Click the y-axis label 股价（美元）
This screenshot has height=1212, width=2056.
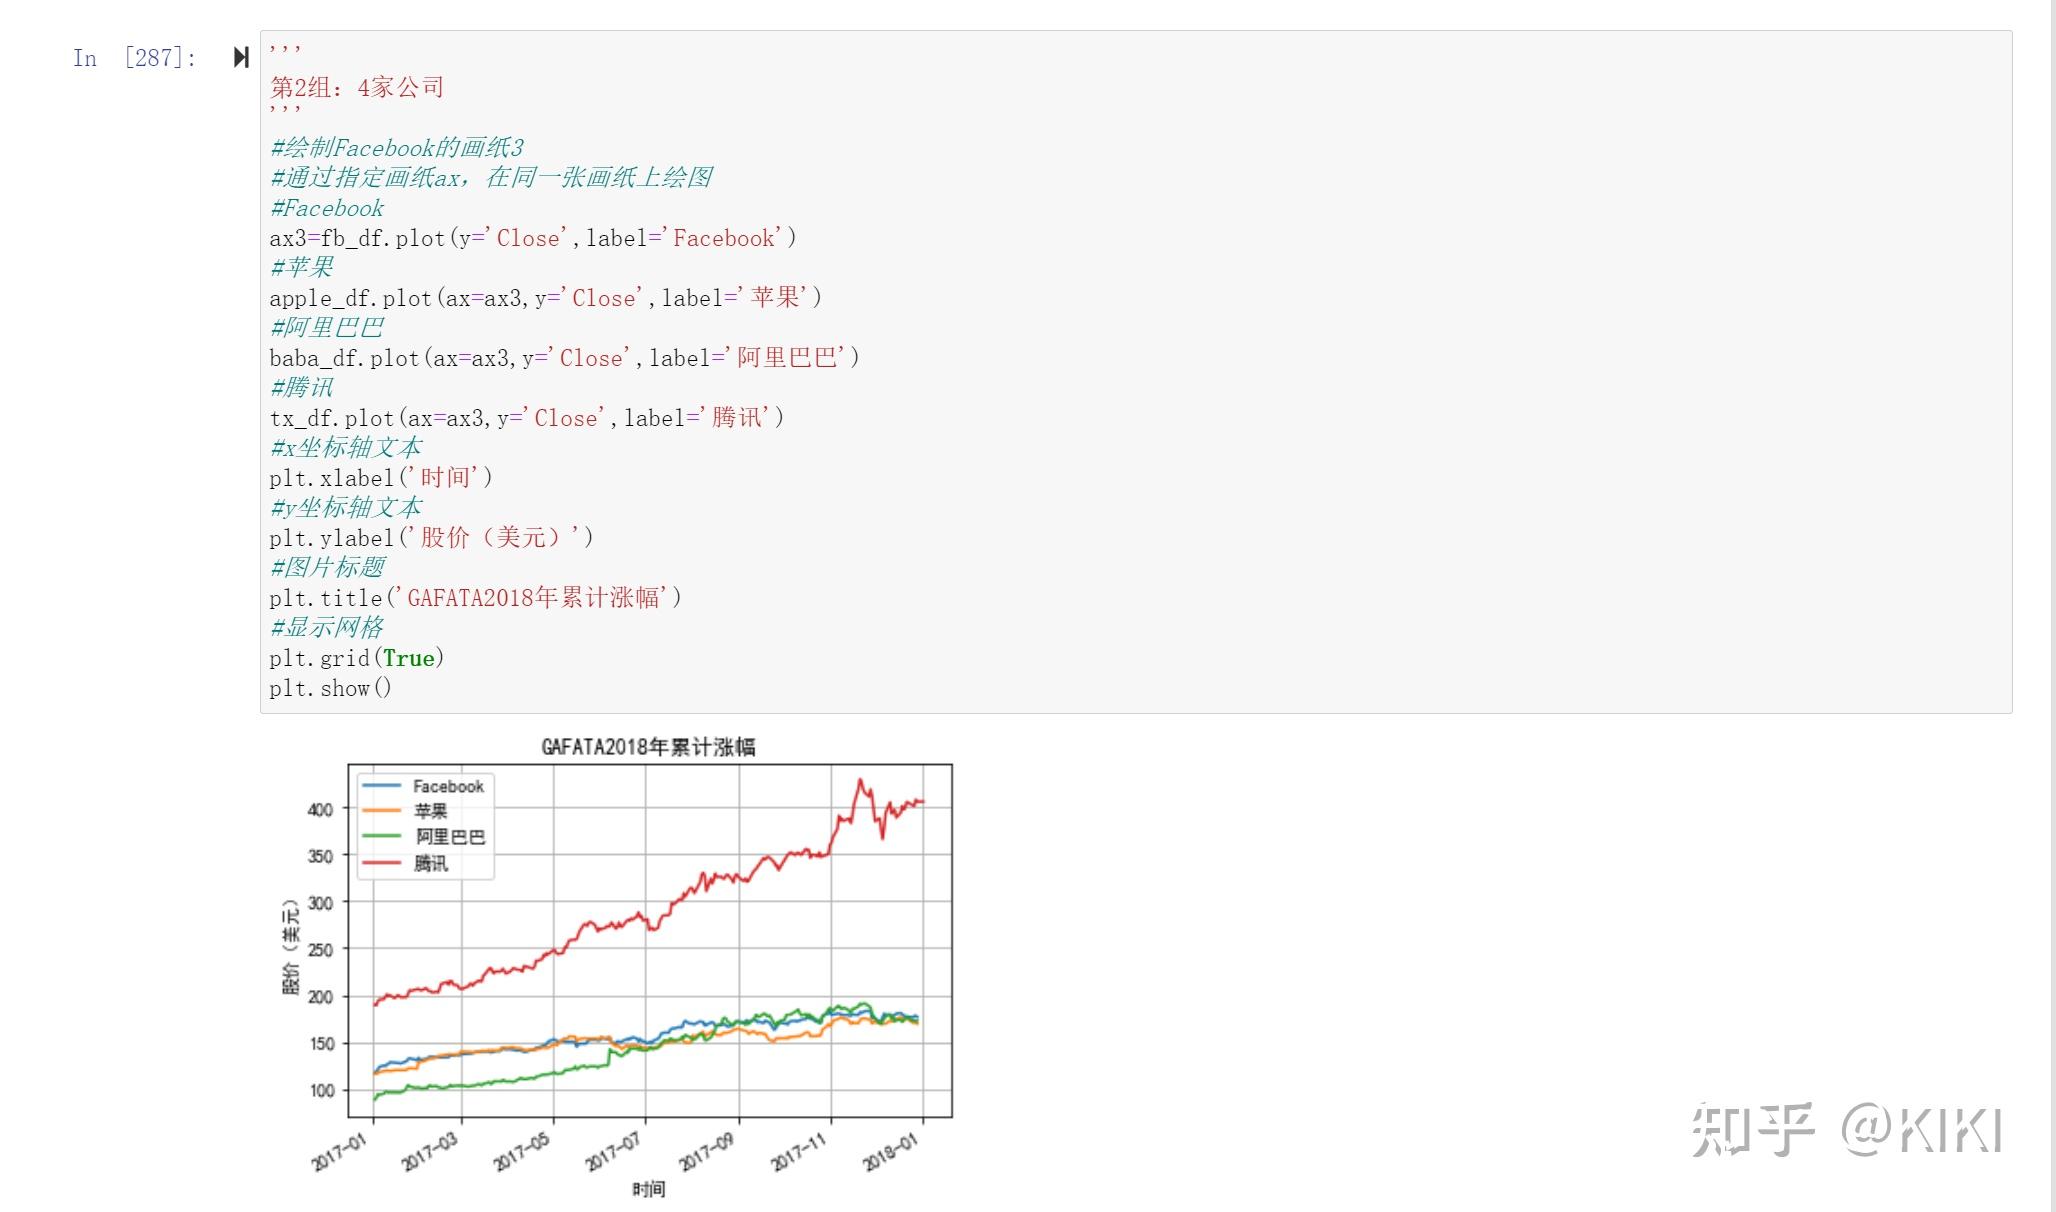click(x=291, y=947)
